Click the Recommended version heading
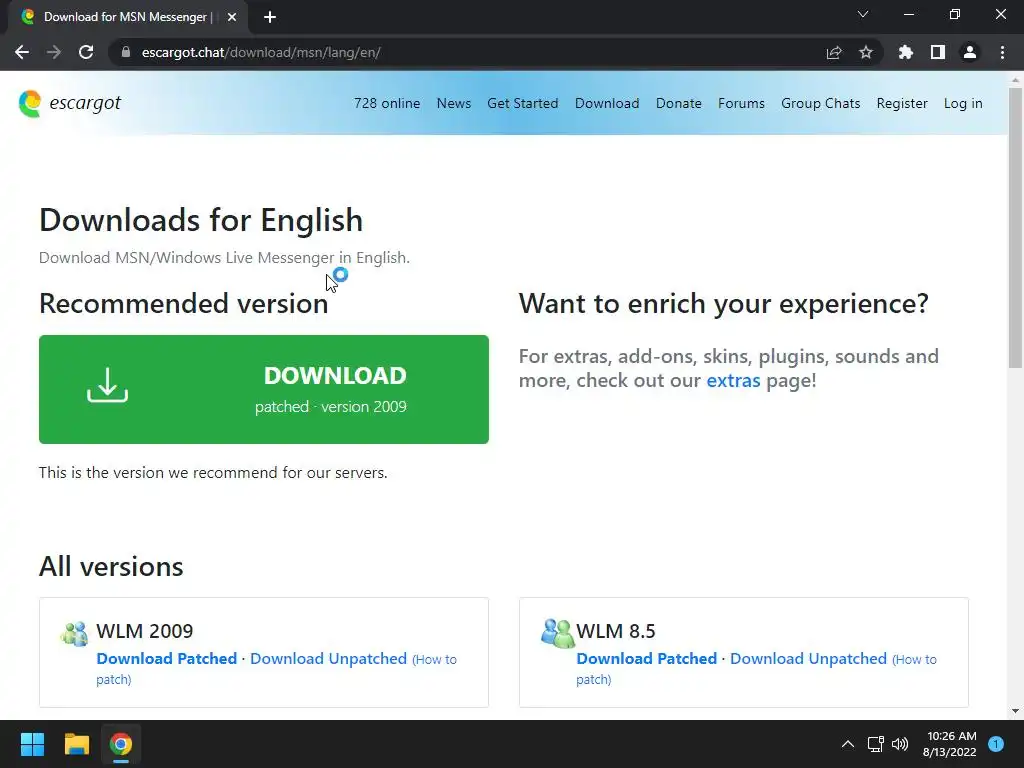The image size is (1024, 768). click(184, 304)
